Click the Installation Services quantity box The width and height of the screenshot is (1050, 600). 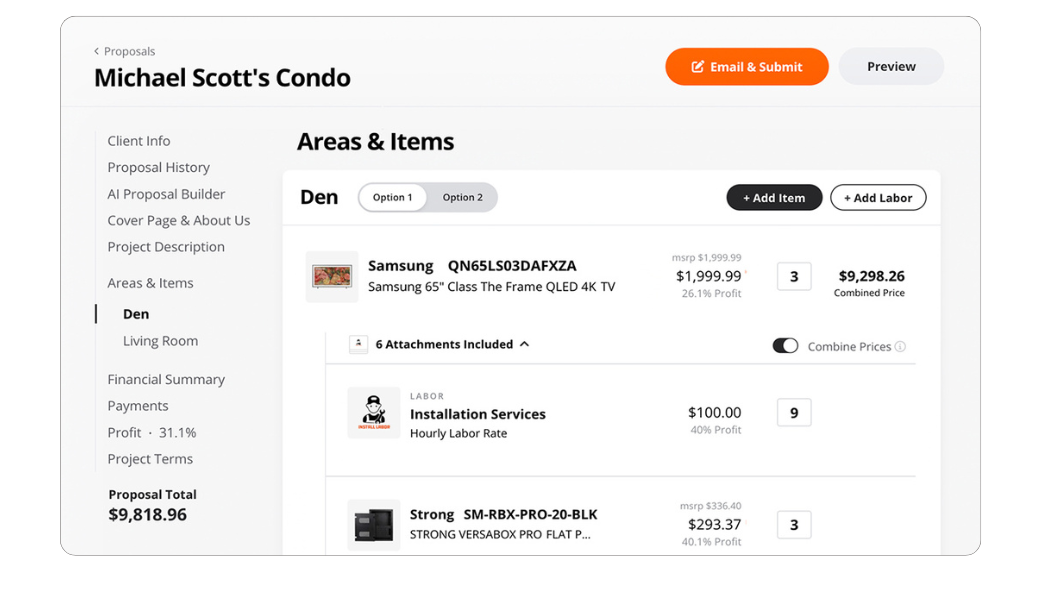click(x=794, y=413)
